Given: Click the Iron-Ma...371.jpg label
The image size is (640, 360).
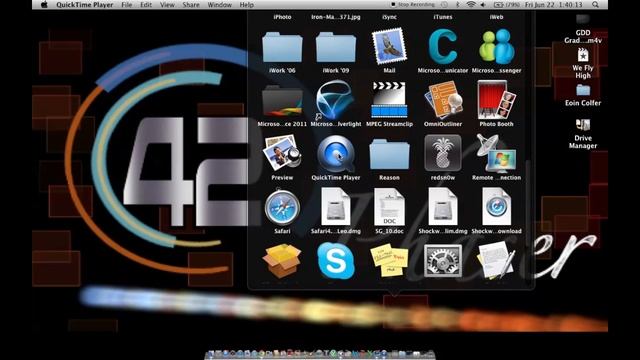Looking at the screenshot, I should click(336, 17).
